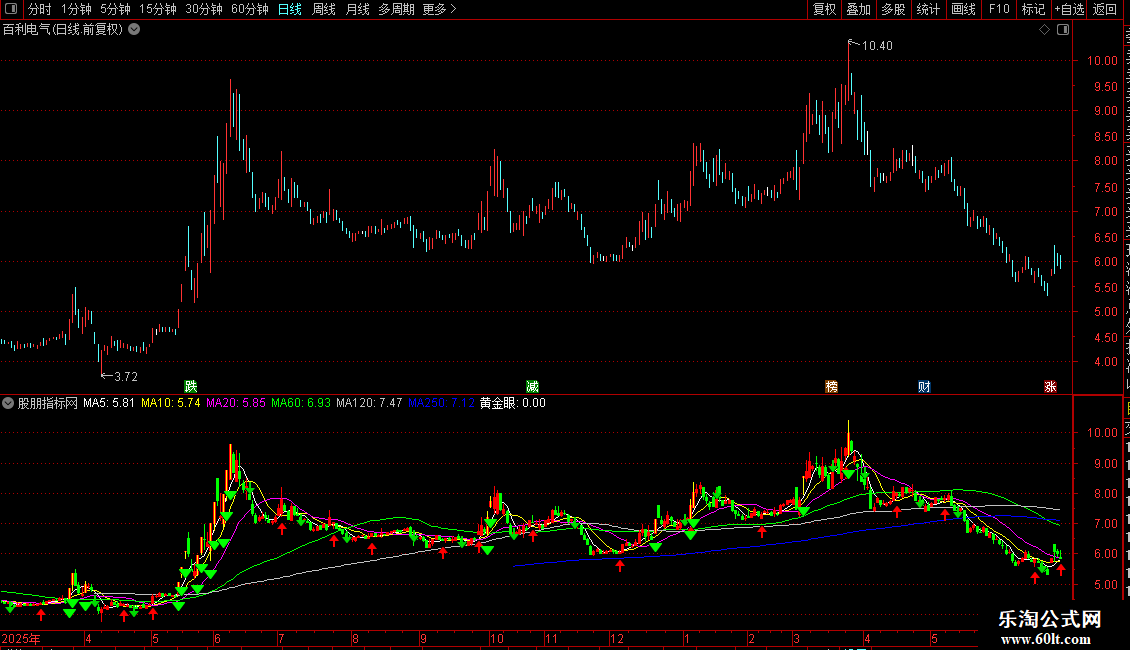Select the 15分钟 period
1130x650 pixels.
click(158, 9)
